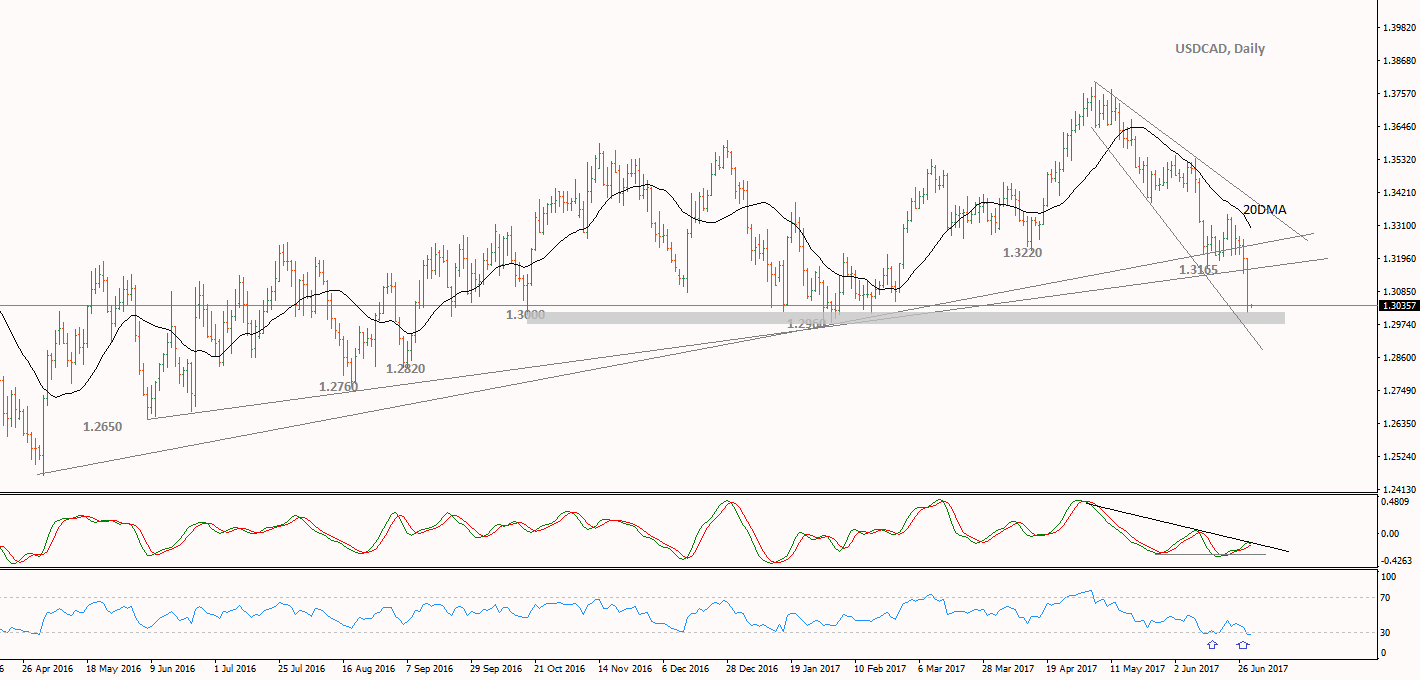Click the 1.3220 support annotation label
Viewport: 1420px width, 680px height.
(1020, 253)
